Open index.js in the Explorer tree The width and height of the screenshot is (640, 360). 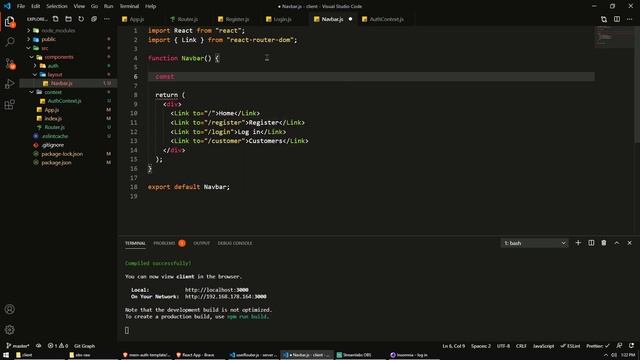[x=53, y=118]
